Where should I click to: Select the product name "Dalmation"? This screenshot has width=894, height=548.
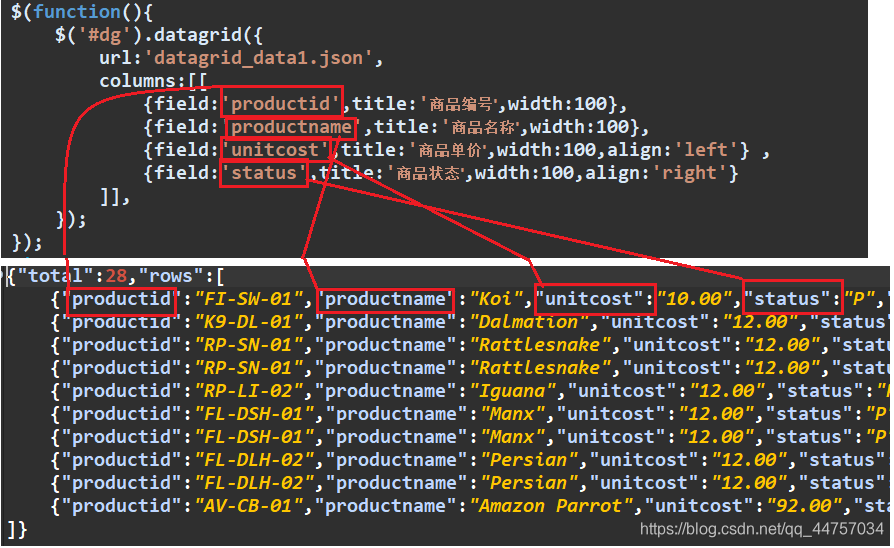click(529, 322)
